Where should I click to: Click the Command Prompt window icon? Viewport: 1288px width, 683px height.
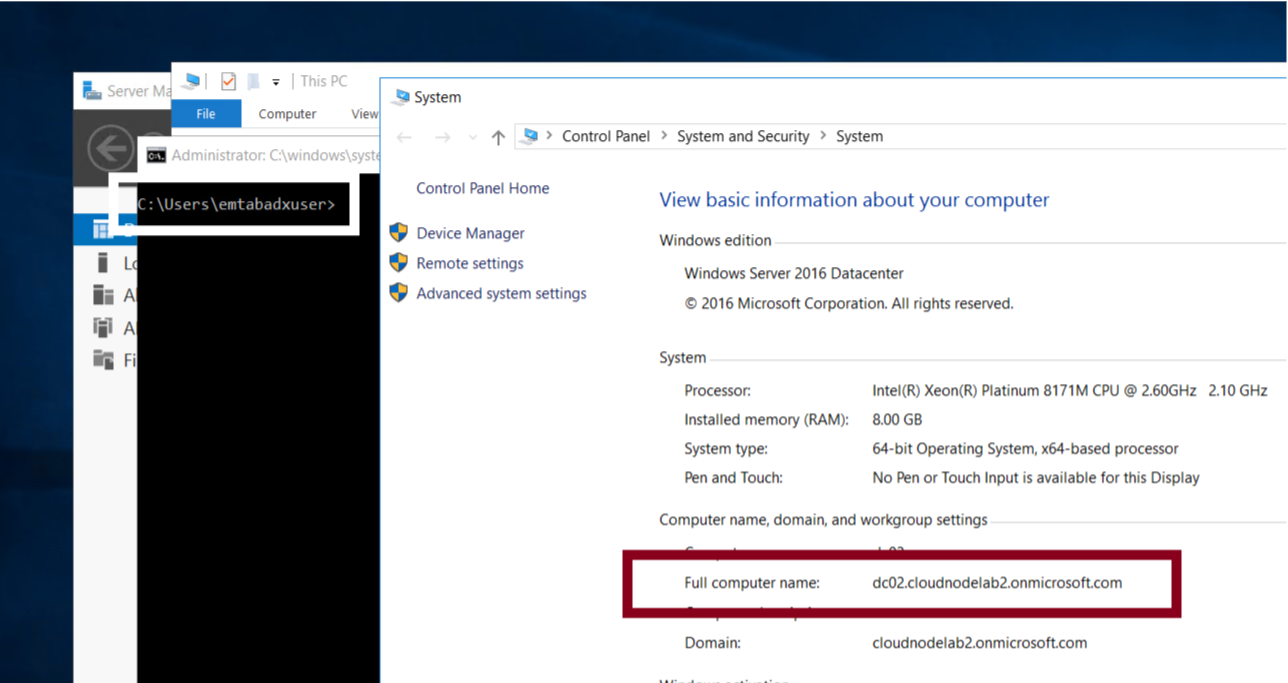tap(156, 156)
